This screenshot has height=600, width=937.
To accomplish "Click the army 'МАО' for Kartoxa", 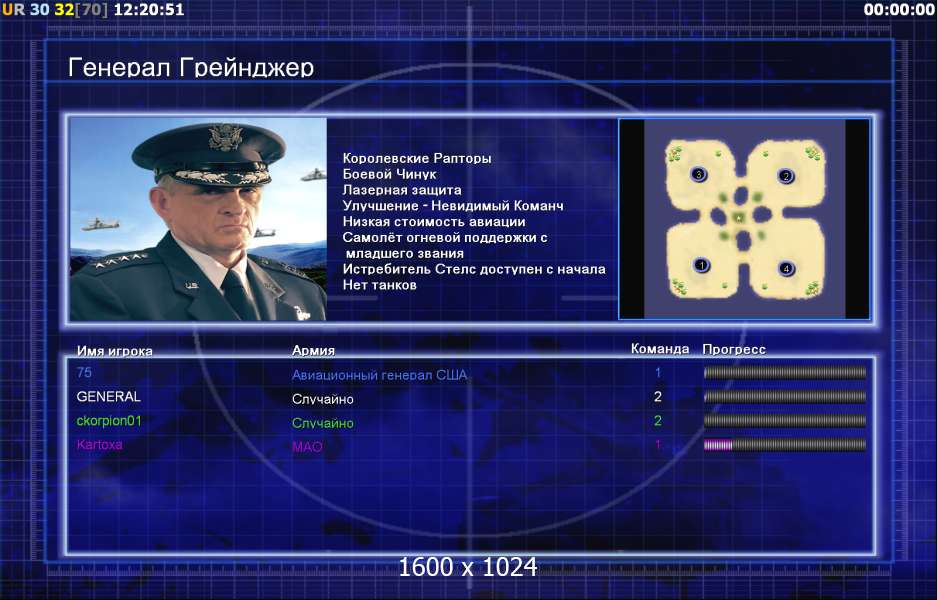I will (x=307, y=446).
